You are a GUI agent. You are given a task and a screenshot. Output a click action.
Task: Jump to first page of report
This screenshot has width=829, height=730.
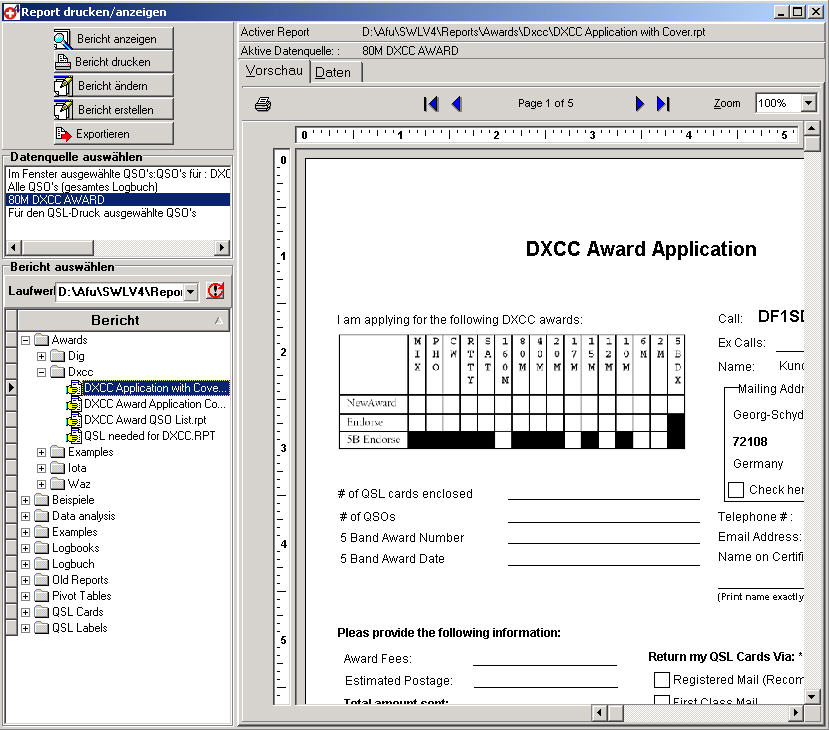pyautogui.click(x=431, y=104)
